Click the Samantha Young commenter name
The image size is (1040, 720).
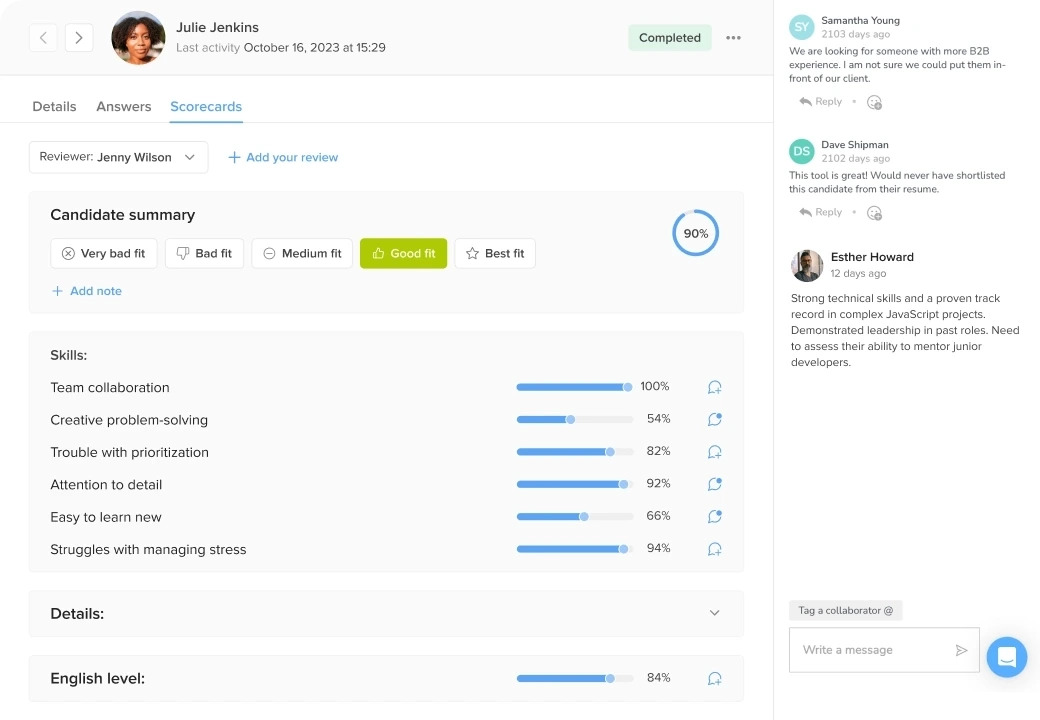click(x=860, y=21)
